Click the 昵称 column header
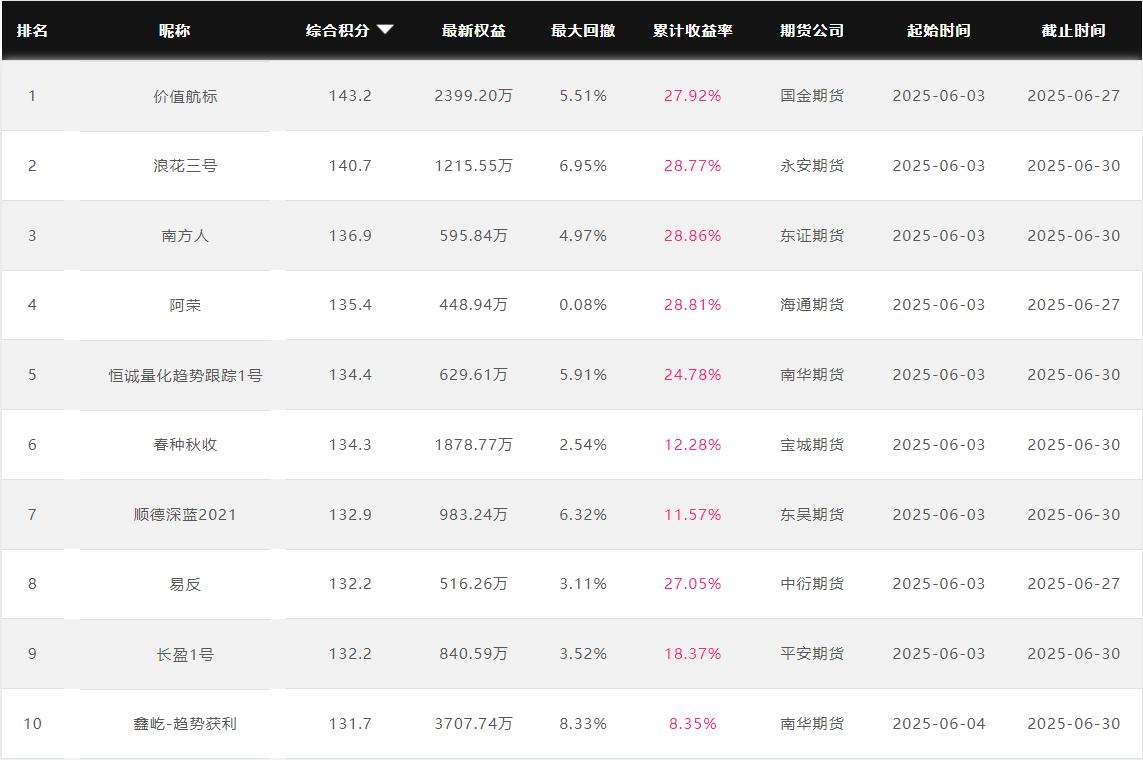The width and height of the screenshot is (1143, 760). click(174, 31)
